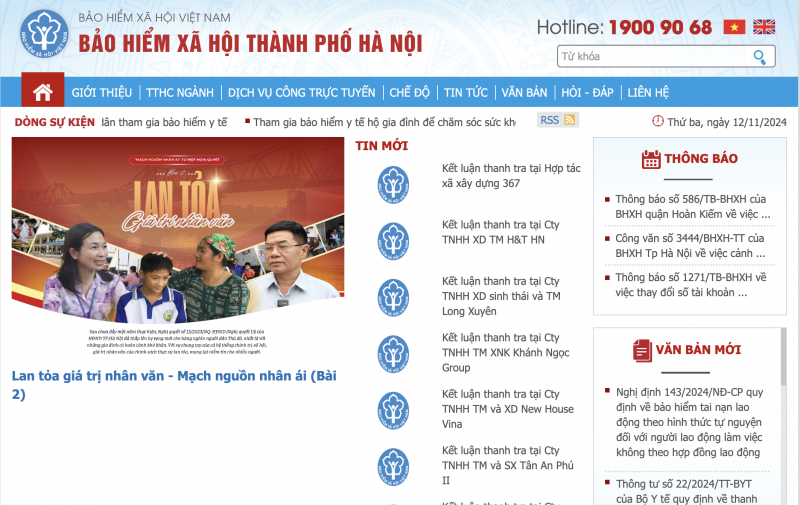800x505 pixels.
Task: Click the Văn bản mới document icon
Action: 643,350
